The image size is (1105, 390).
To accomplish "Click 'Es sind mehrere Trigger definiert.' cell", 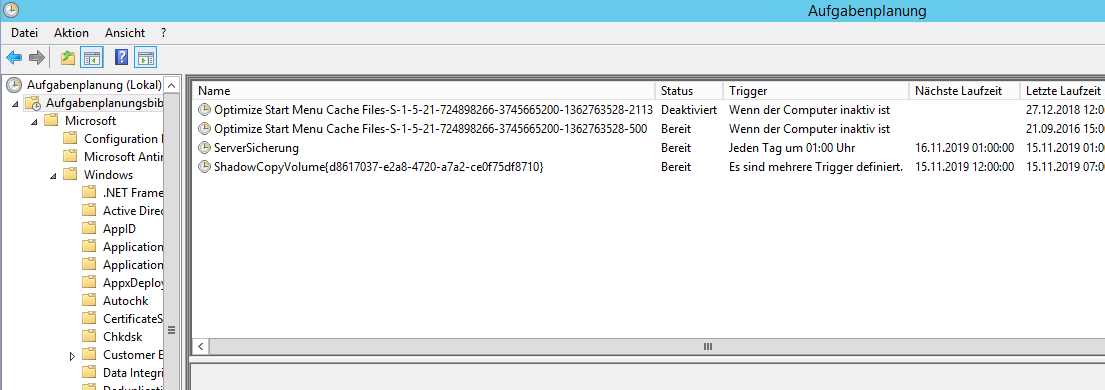I will pos(816,167).
